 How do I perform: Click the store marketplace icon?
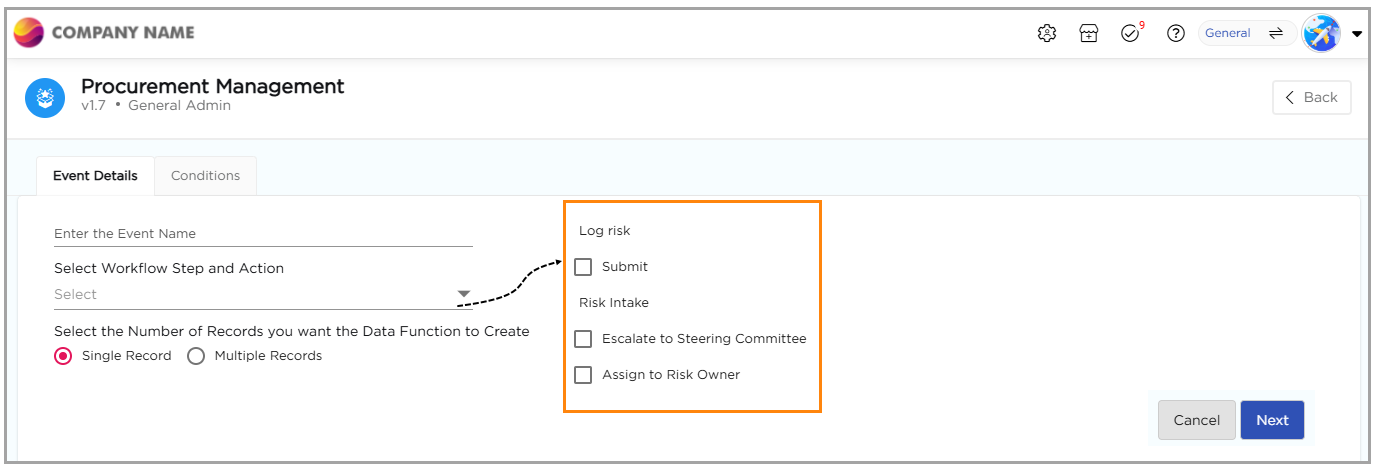pos(1089,33)
